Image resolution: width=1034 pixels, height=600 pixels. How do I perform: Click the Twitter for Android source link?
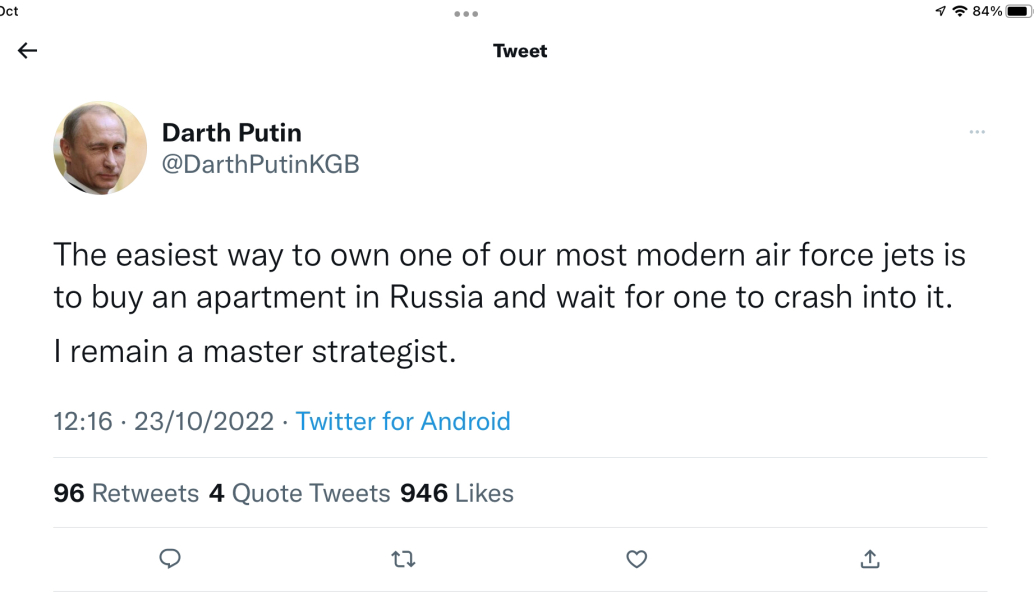click(403, 421)
